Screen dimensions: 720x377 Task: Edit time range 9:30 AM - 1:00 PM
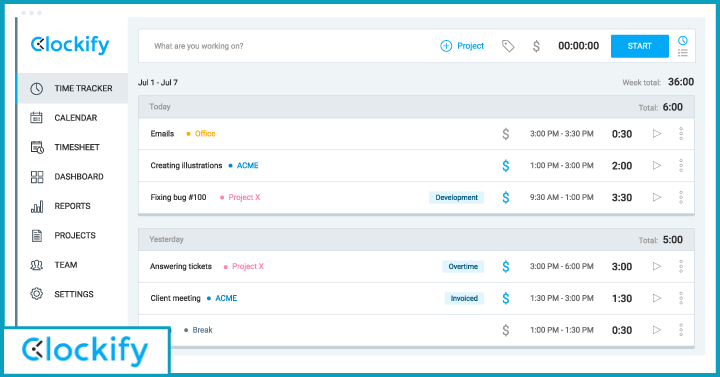click(562, 197)
